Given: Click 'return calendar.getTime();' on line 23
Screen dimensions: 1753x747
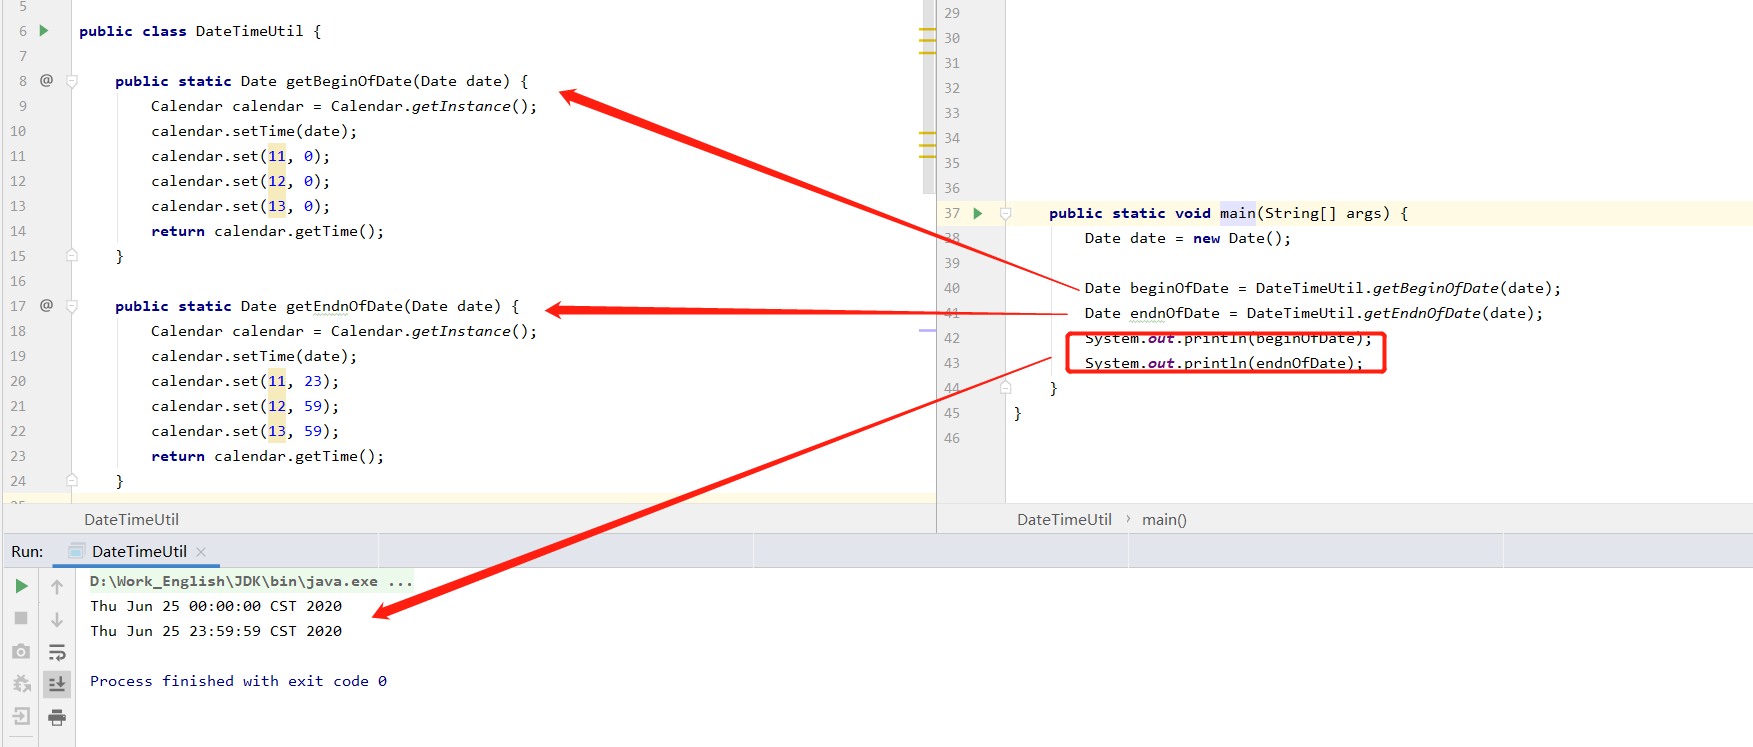Looking at the screenshot, I should coord(267,456).
